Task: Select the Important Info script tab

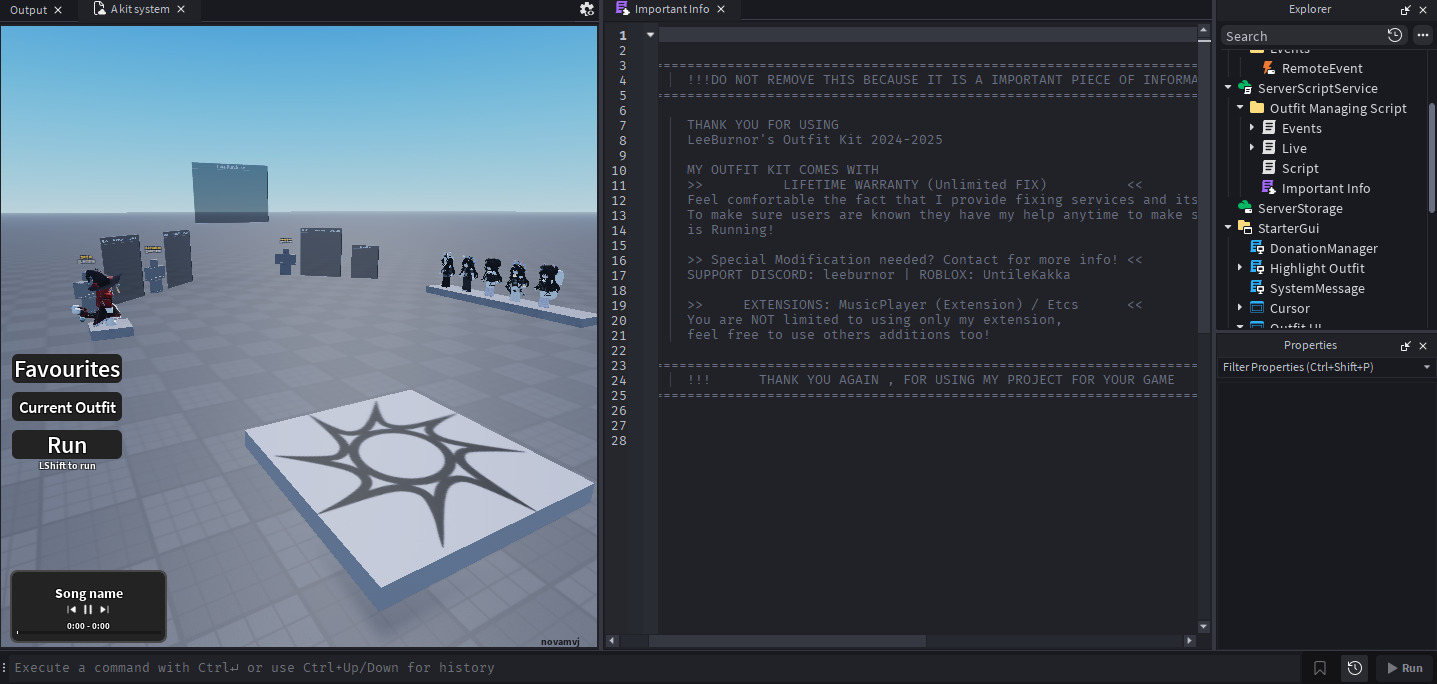Action: (x=672, y=9)
